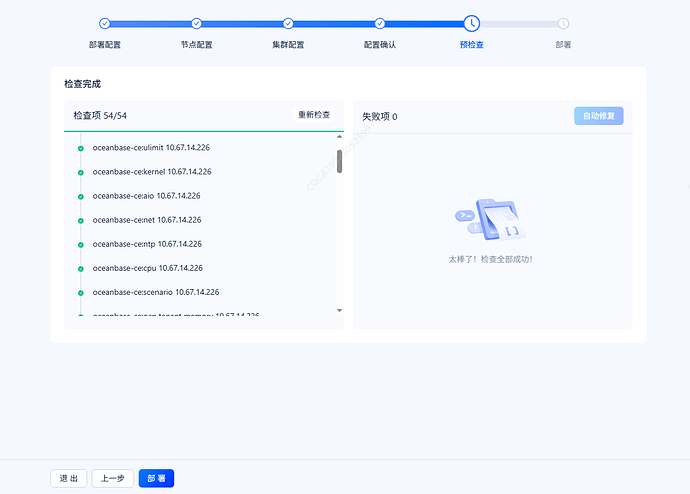
Task: Select the 集群配置 step label
Action: pyautogui.click(x=288, y=44)
